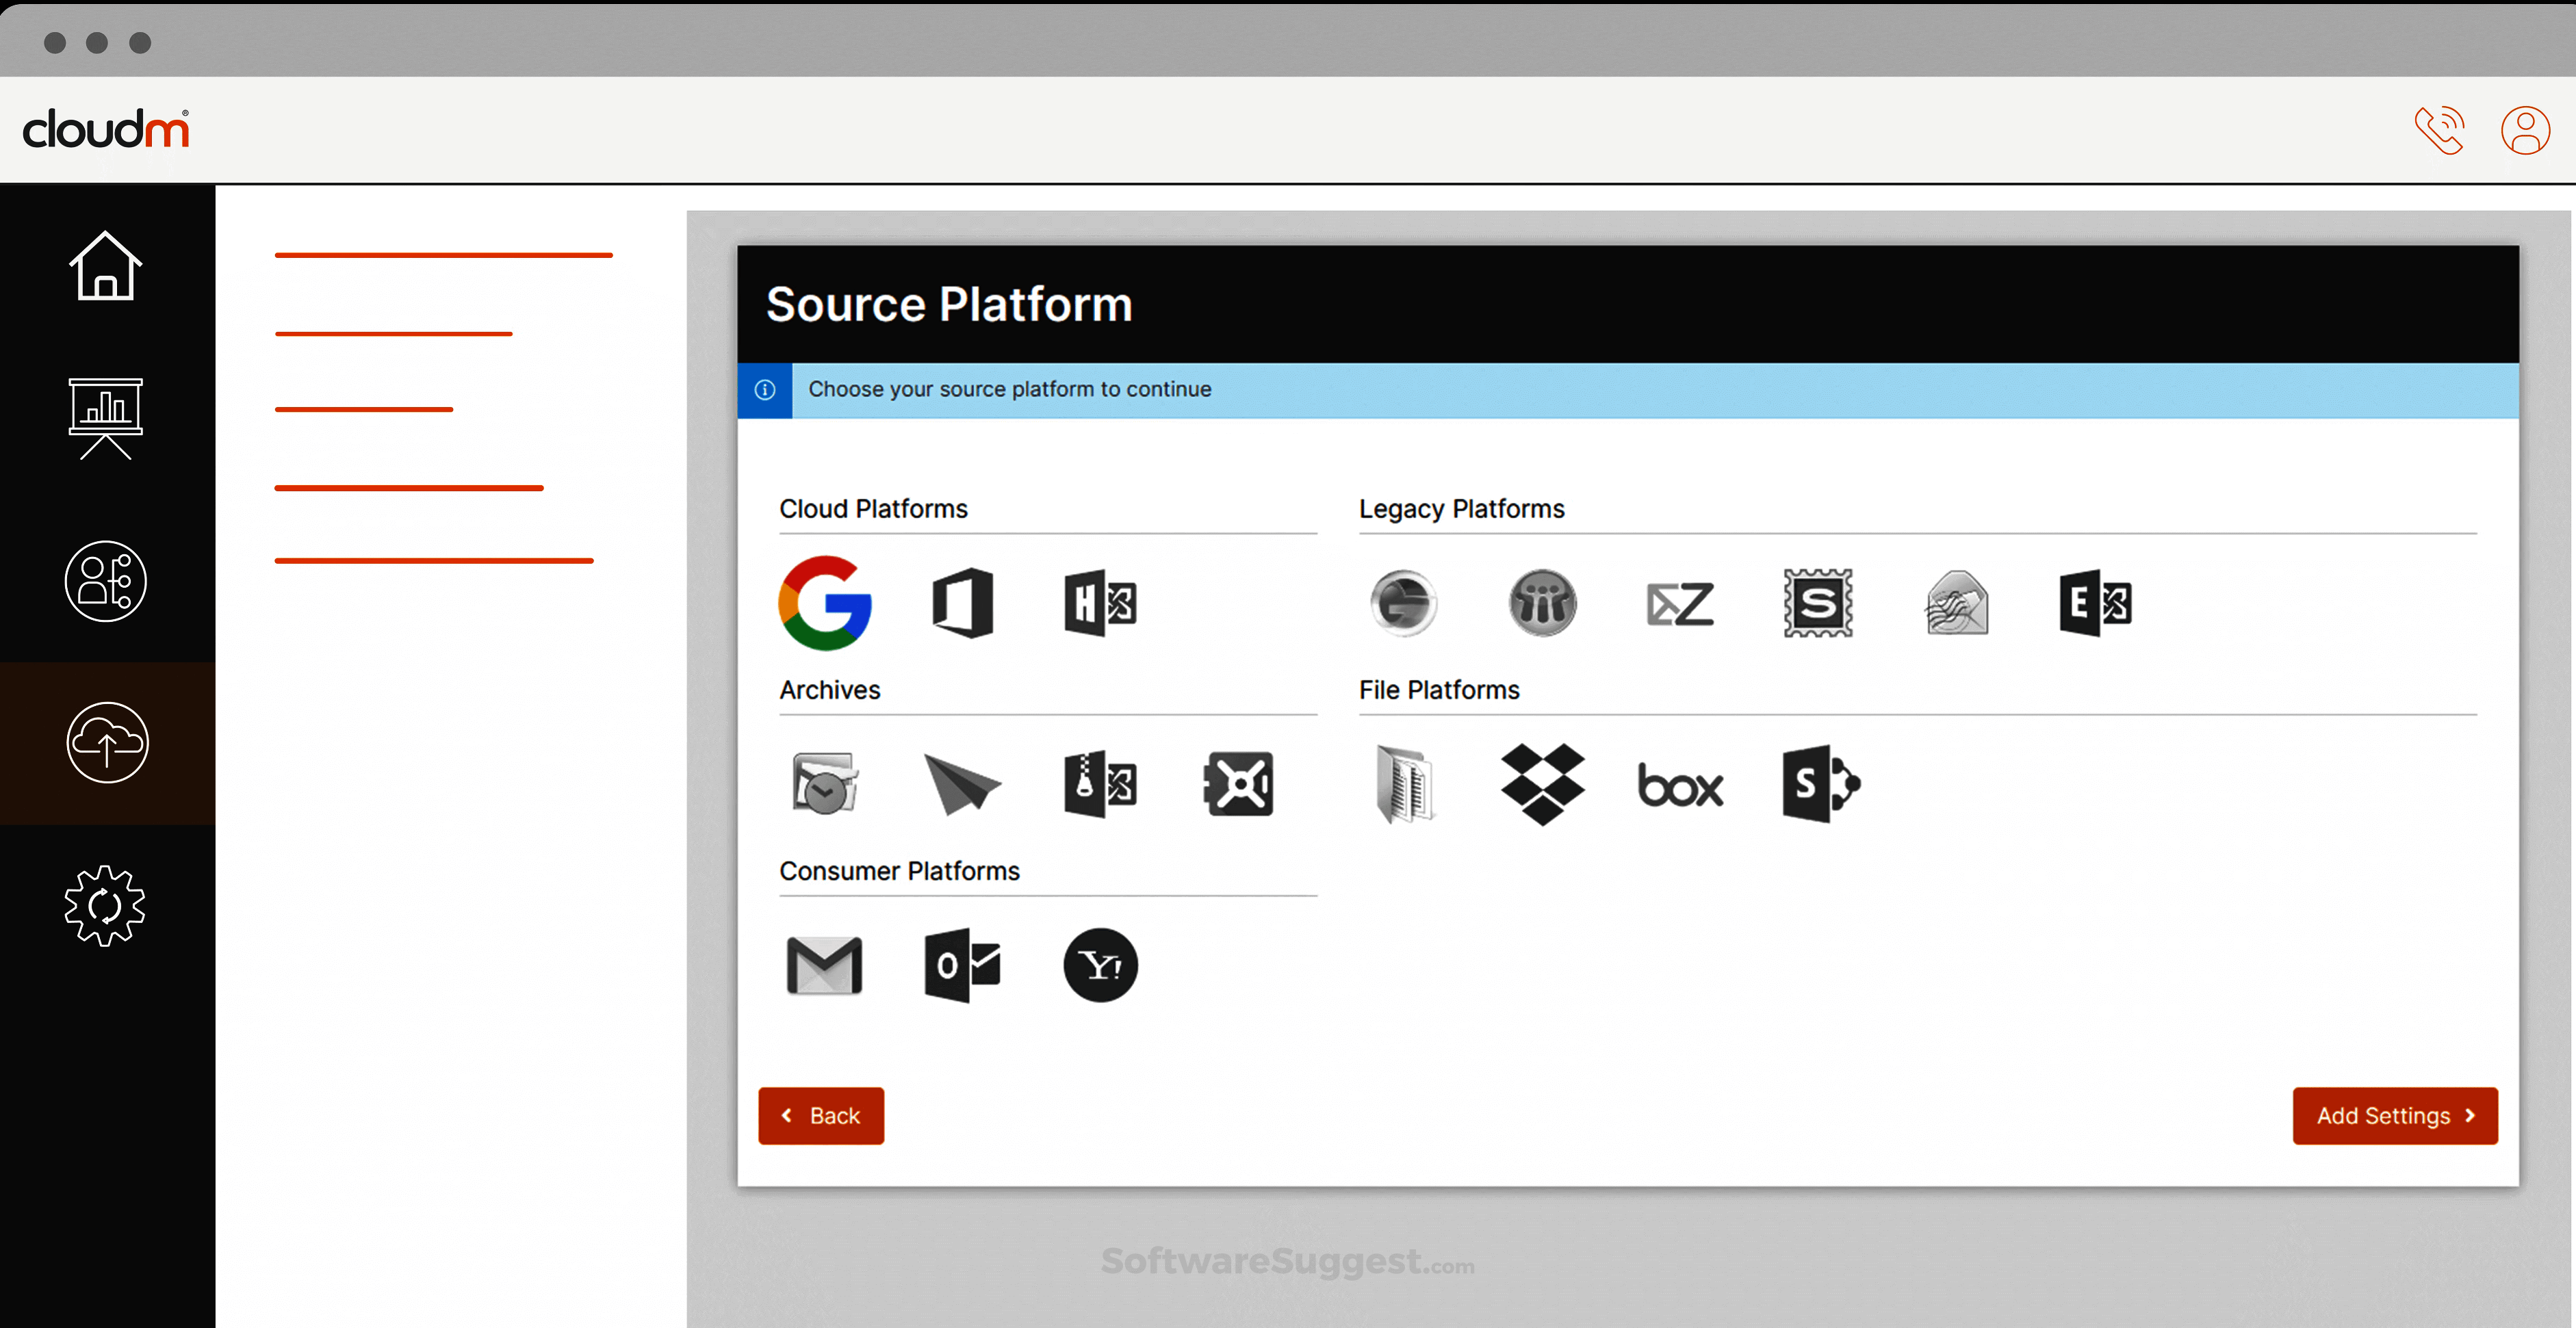The height and width of the screenshot is (1328, 2576).
Task: Open the Home page from the sidebar
Action: point(106,265)
